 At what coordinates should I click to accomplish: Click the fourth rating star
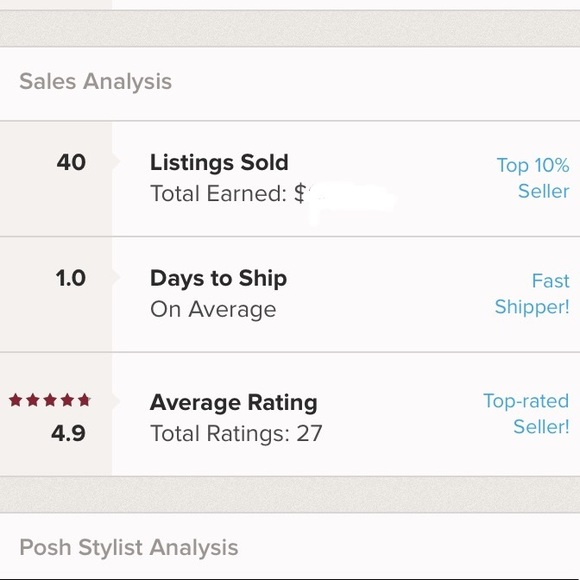[68, 400]
